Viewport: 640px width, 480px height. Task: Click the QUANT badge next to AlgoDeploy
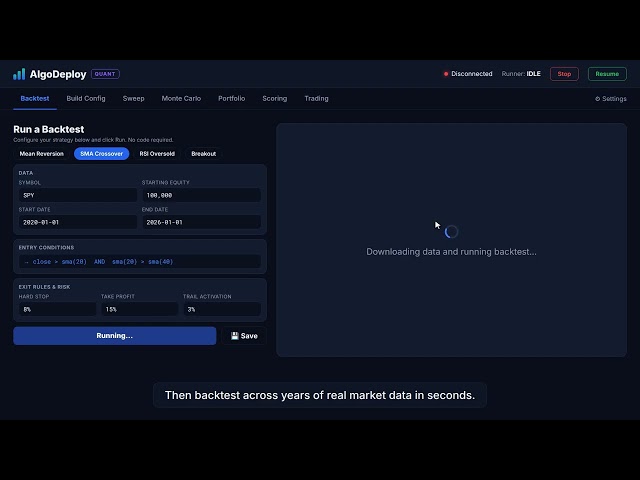click(x=105, y=74)
